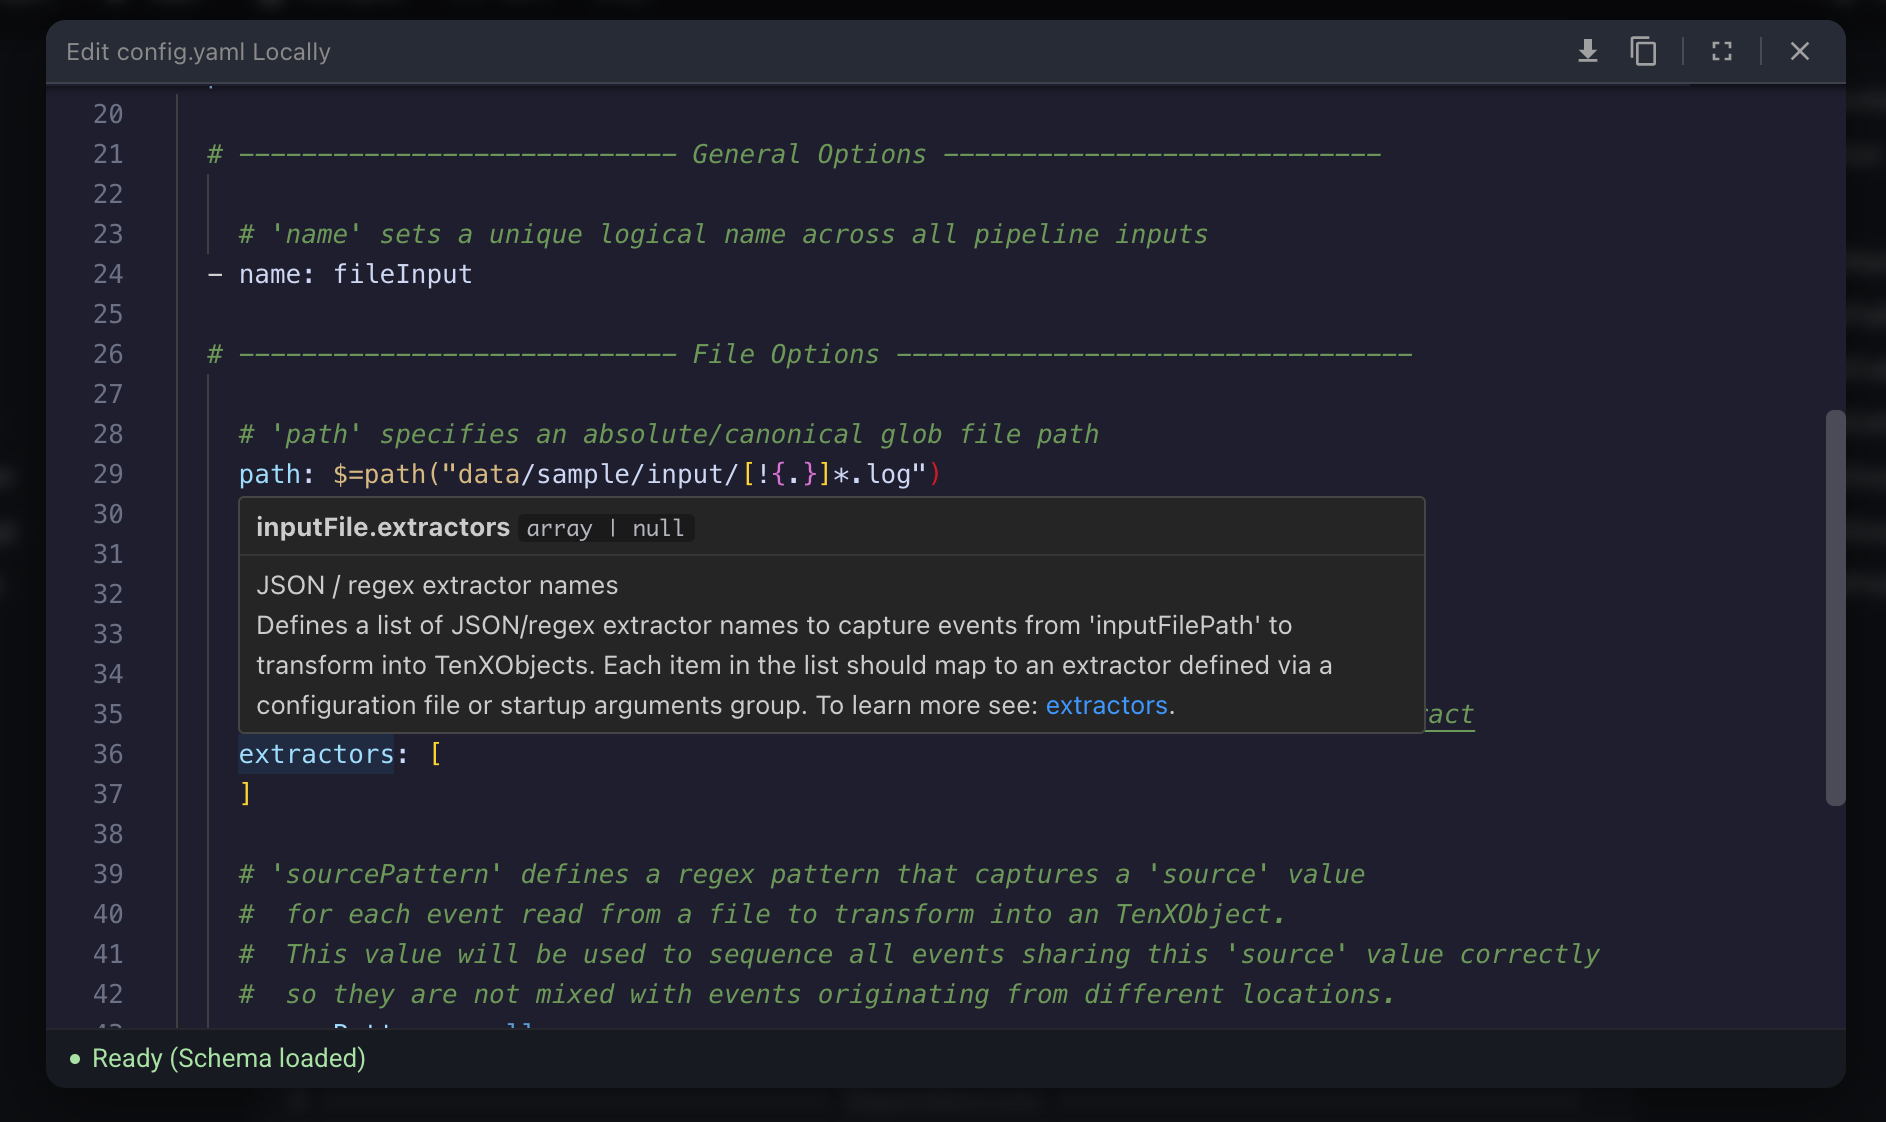Open the 'extractors' link in the tooltip
This screenshot has height=1122, width=1886.
click(1106, 705)
